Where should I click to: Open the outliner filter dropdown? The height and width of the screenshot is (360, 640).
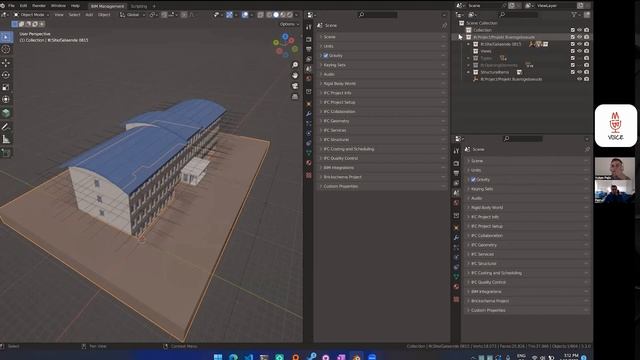click(575, 15)
